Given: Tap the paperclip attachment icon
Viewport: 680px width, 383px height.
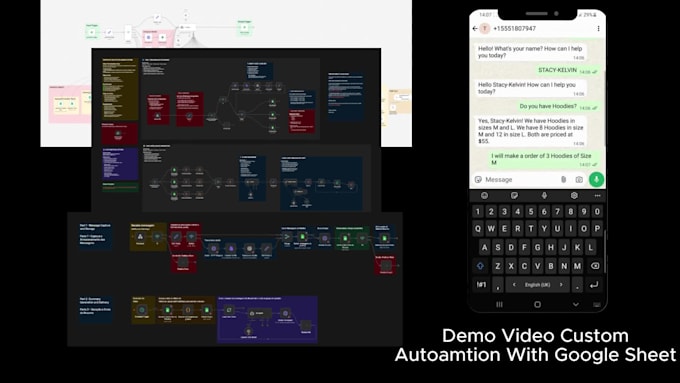Looking at the screenshot, I should click(x=563, y=180).
